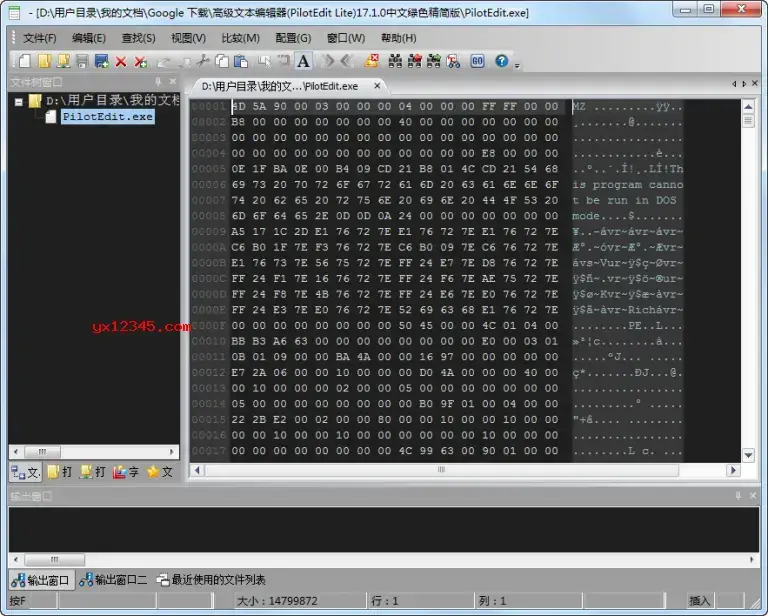
Task: Click the Copy pages icon
Action: tap(222, 61)
